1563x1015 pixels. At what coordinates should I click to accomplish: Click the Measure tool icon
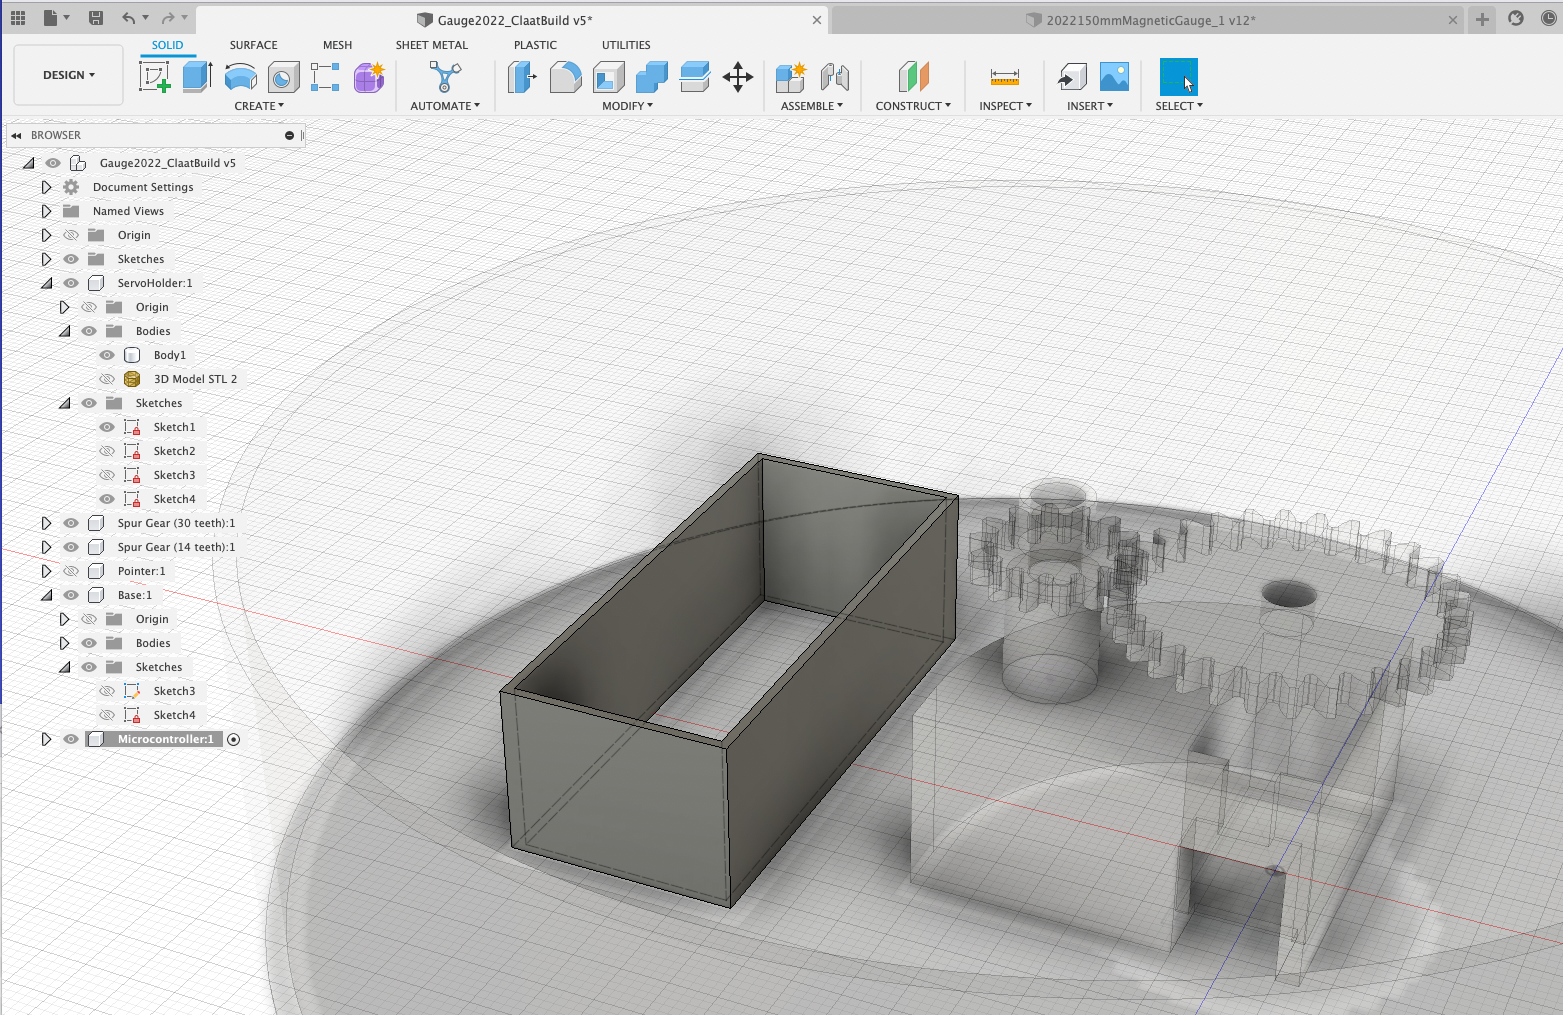(x=1005, y=77)
